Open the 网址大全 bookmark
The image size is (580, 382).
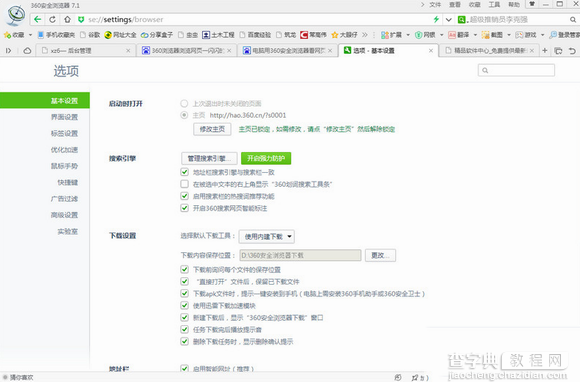coord(120,35)
